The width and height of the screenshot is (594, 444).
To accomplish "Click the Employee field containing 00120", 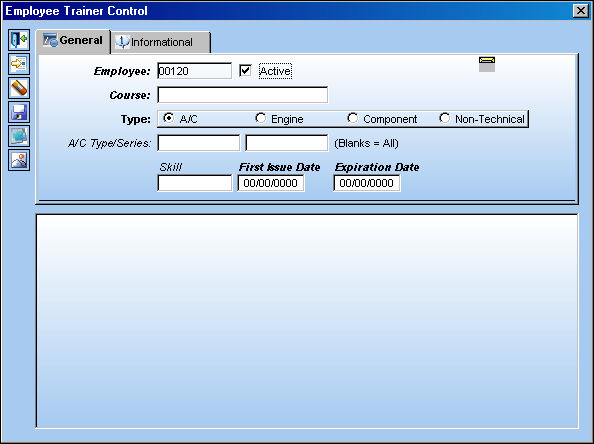I will tap(194, 71).
